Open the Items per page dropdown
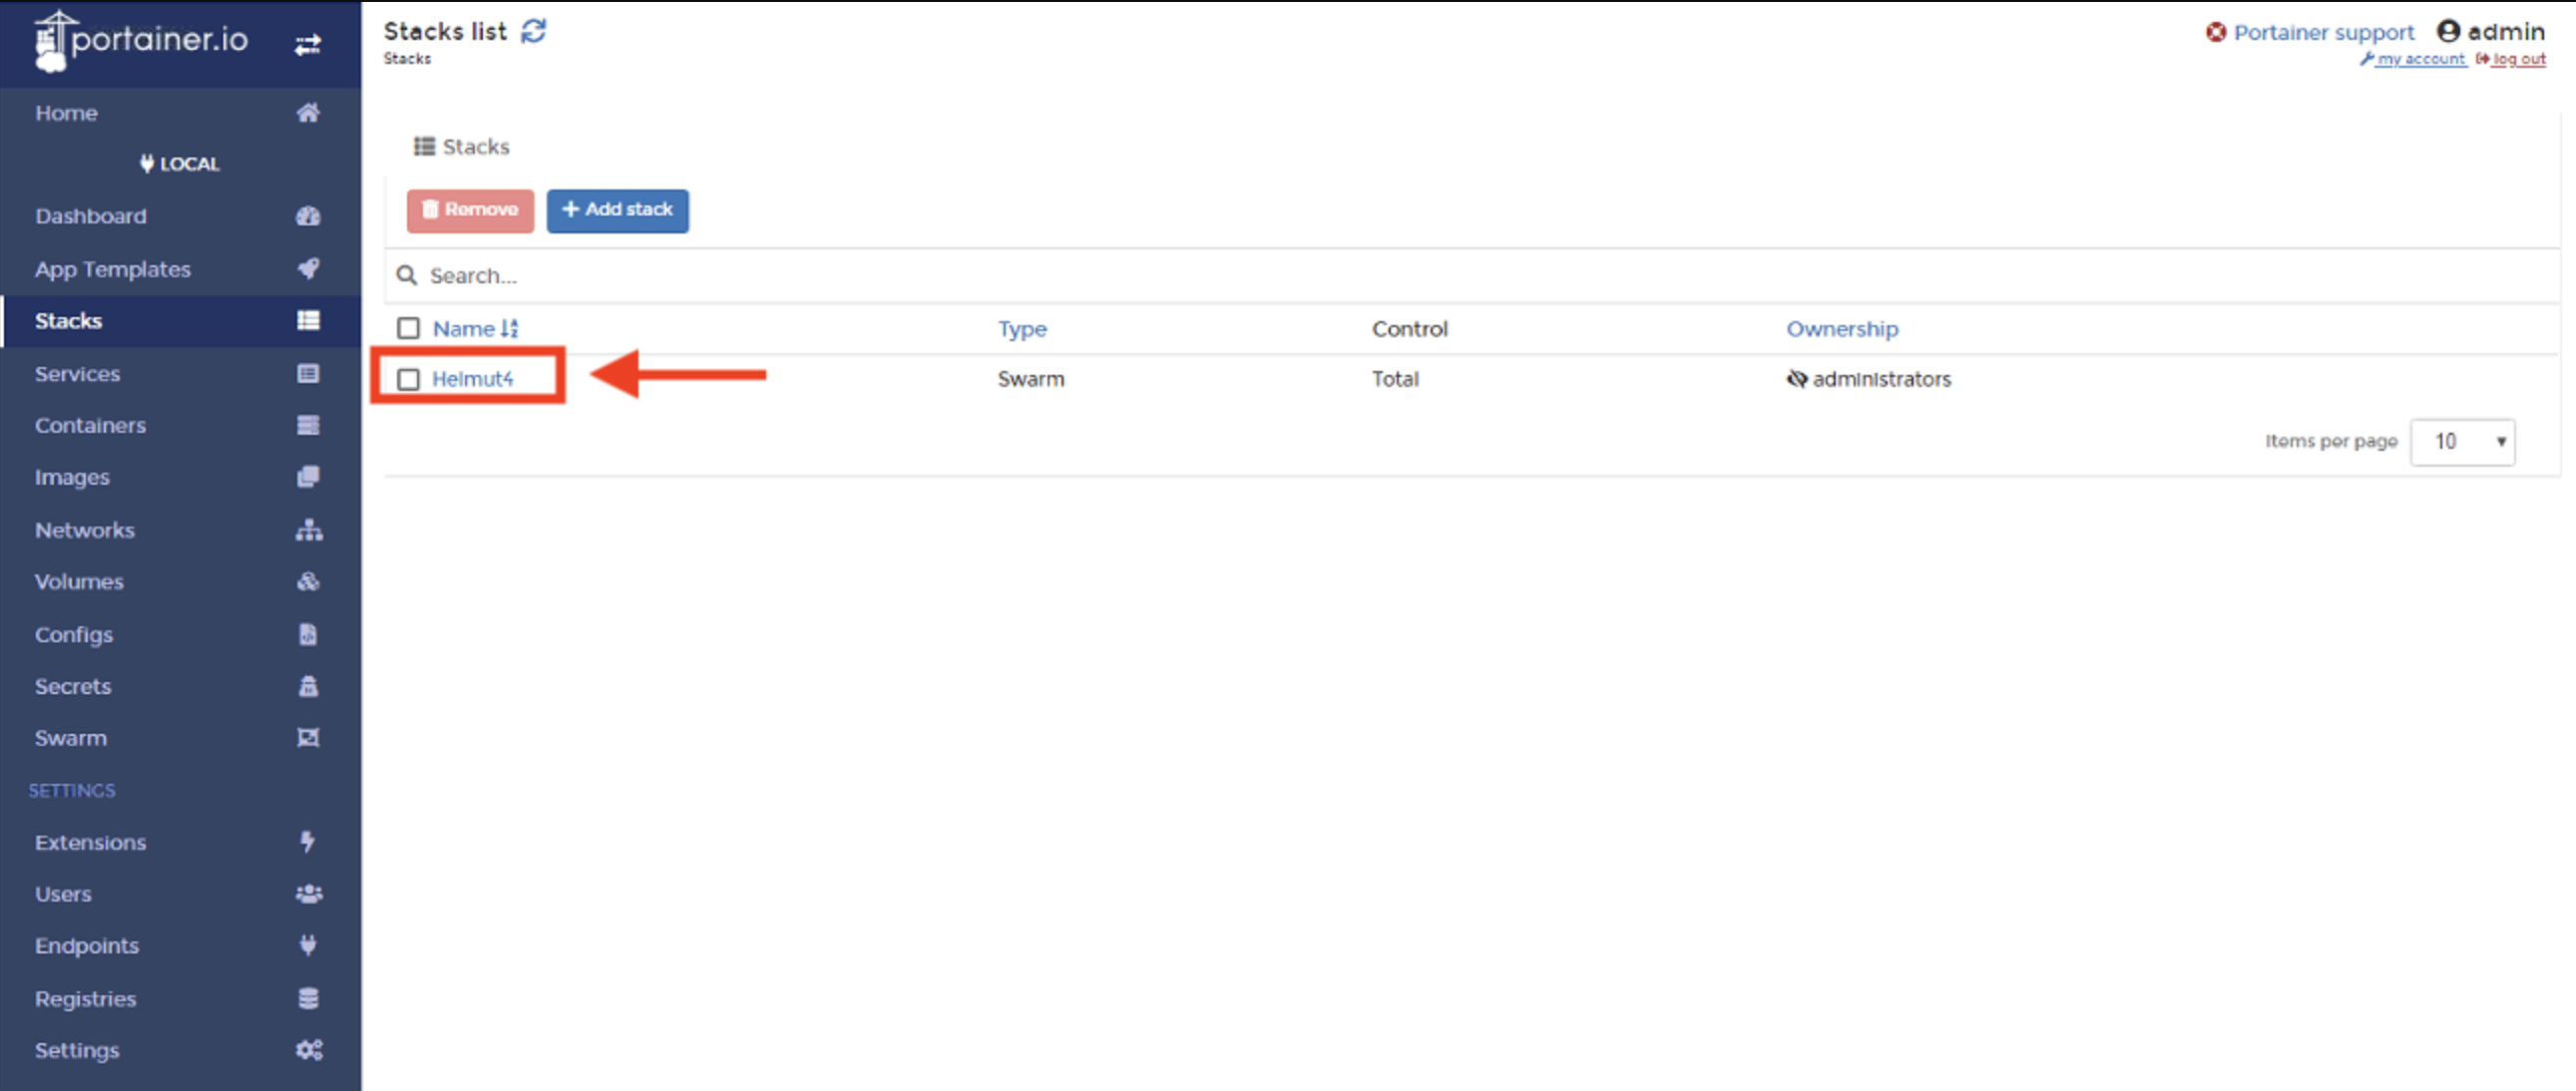Screen dimensions: 2576x1091 tap(2462, 441)
